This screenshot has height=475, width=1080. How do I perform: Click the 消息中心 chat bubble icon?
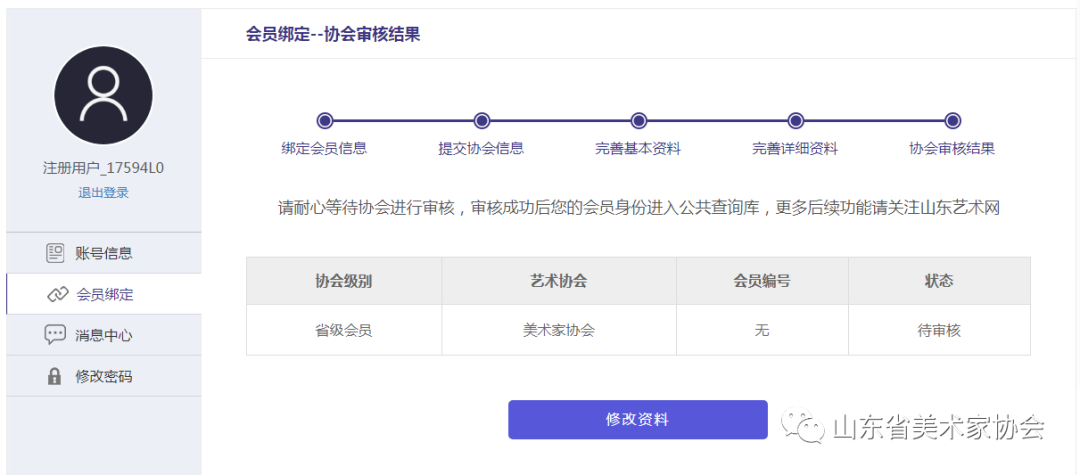click(55, 335)
